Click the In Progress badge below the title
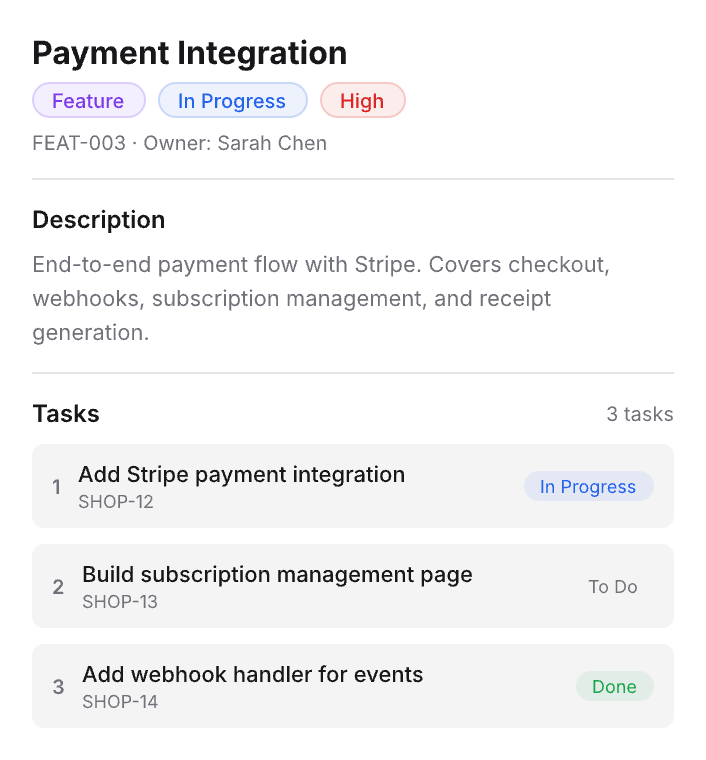This screenshot has height=760, width=706. (232, 101)
